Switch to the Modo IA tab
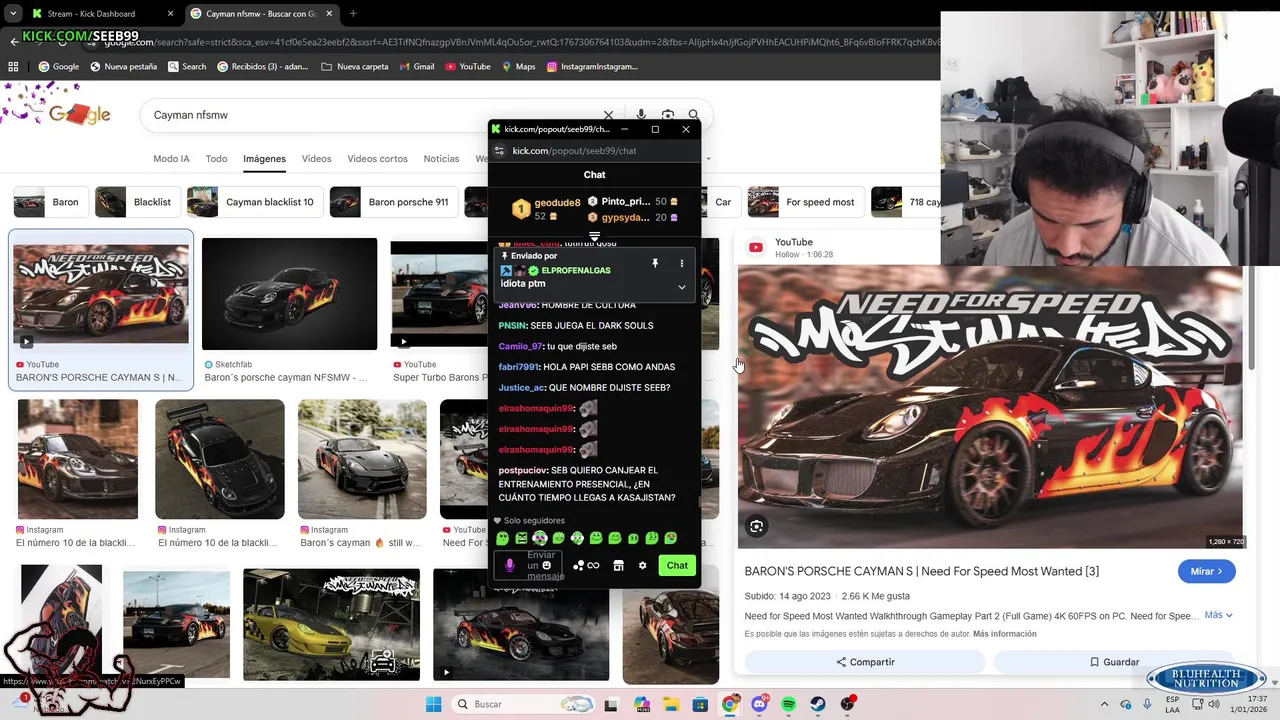Image resolution: width=1280 pixels, height=720 pixels. click(171, 159)
